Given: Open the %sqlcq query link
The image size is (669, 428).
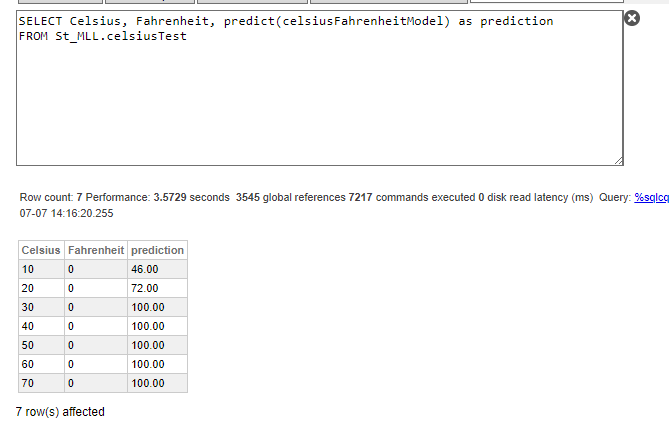Looking at the screenshot, I should 651,198.
